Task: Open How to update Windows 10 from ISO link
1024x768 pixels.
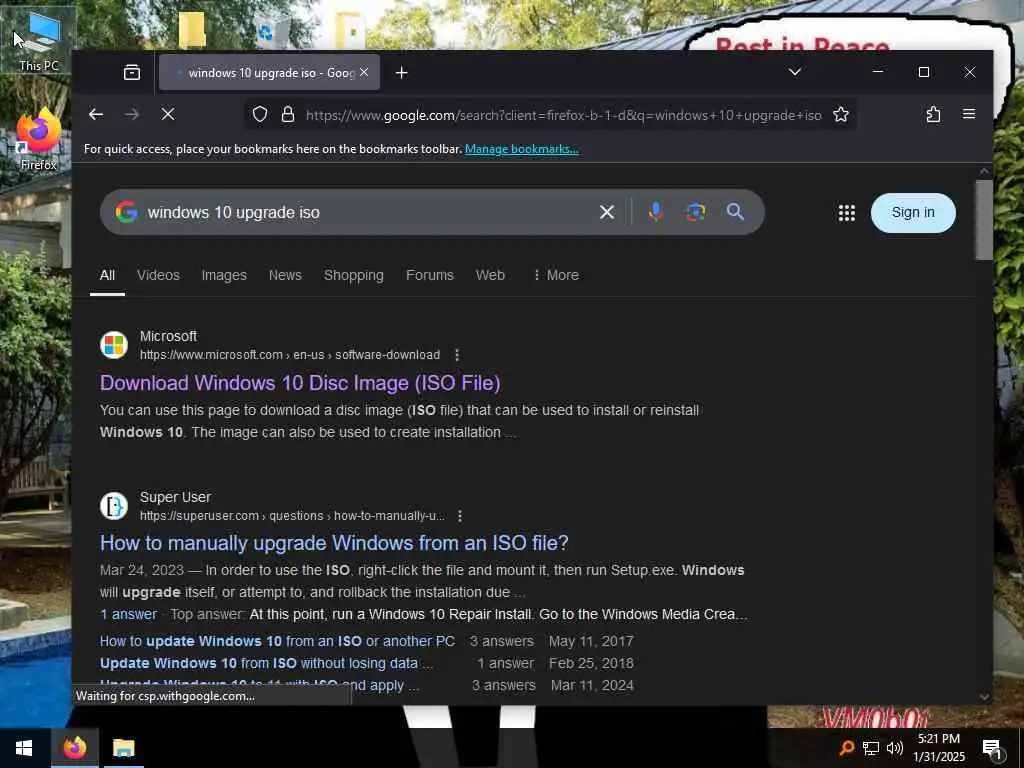Action: 278,641
